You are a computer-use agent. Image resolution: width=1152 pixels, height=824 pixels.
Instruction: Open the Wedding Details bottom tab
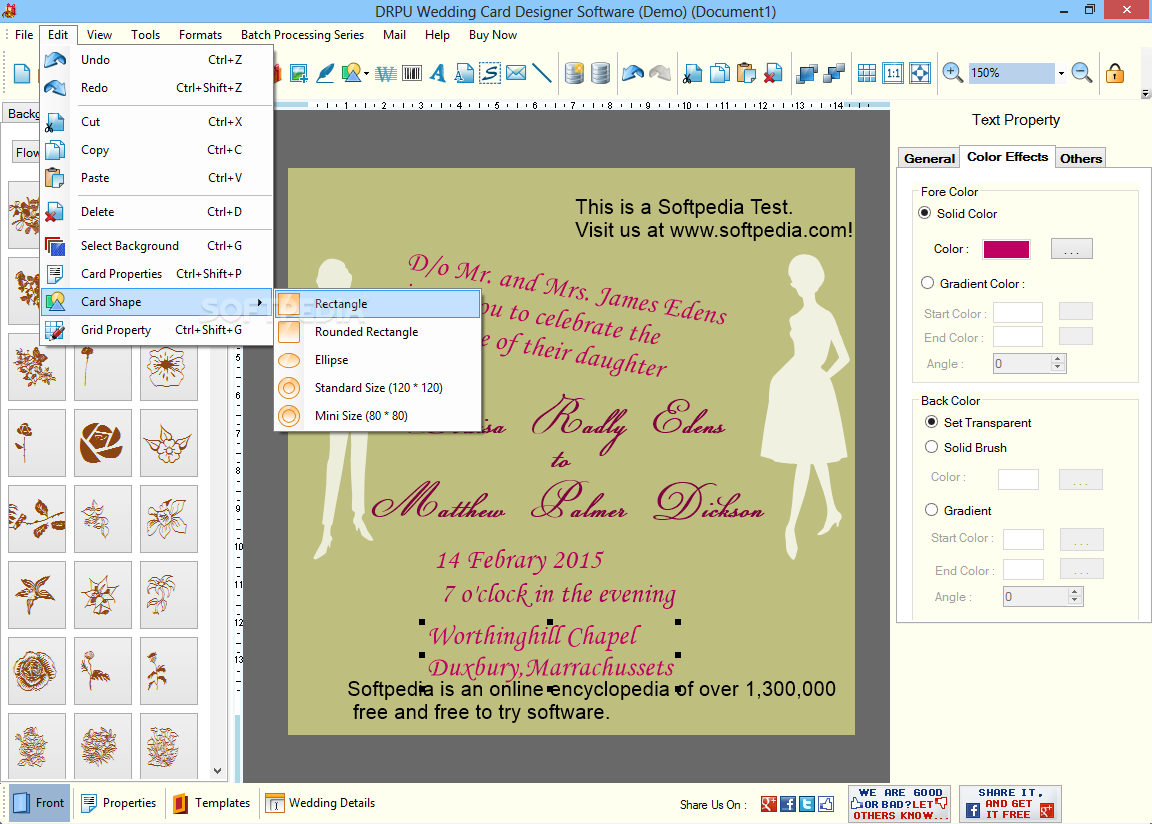[x=320, y=803]
